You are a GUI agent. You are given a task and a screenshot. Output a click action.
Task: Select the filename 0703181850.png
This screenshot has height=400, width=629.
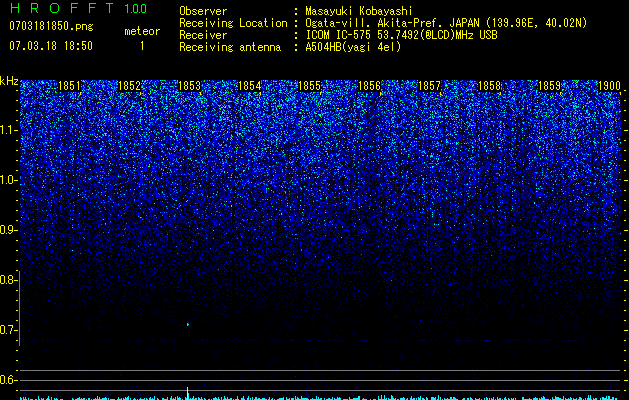coord(51,26)
